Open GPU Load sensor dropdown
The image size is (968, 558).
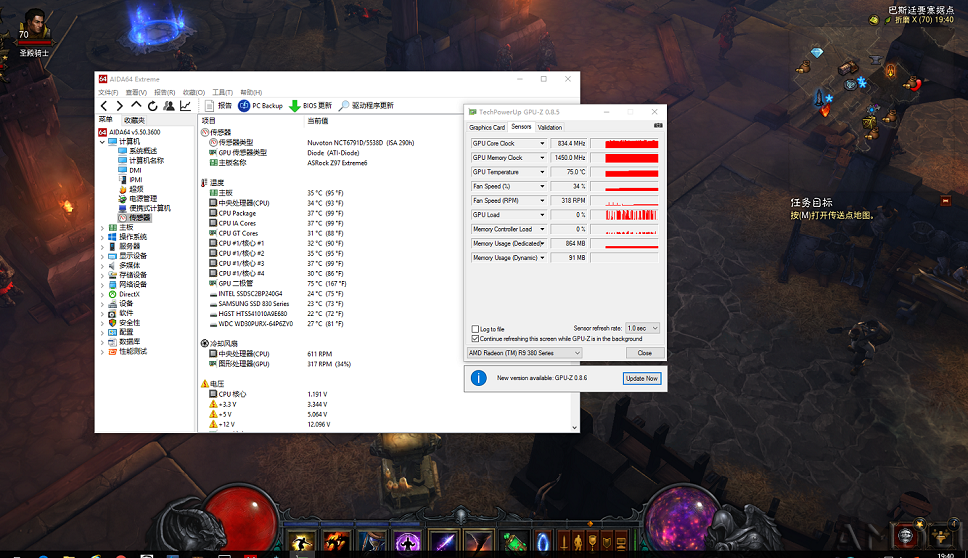542,215
